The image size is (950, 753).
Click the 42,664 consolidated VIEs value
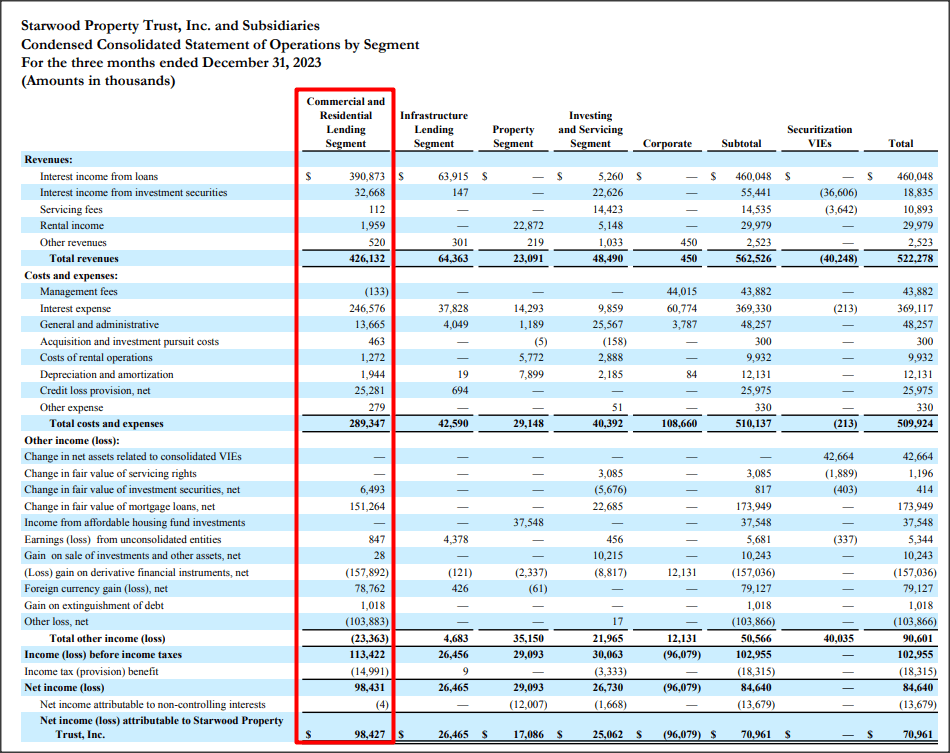(x=839, y=457)
